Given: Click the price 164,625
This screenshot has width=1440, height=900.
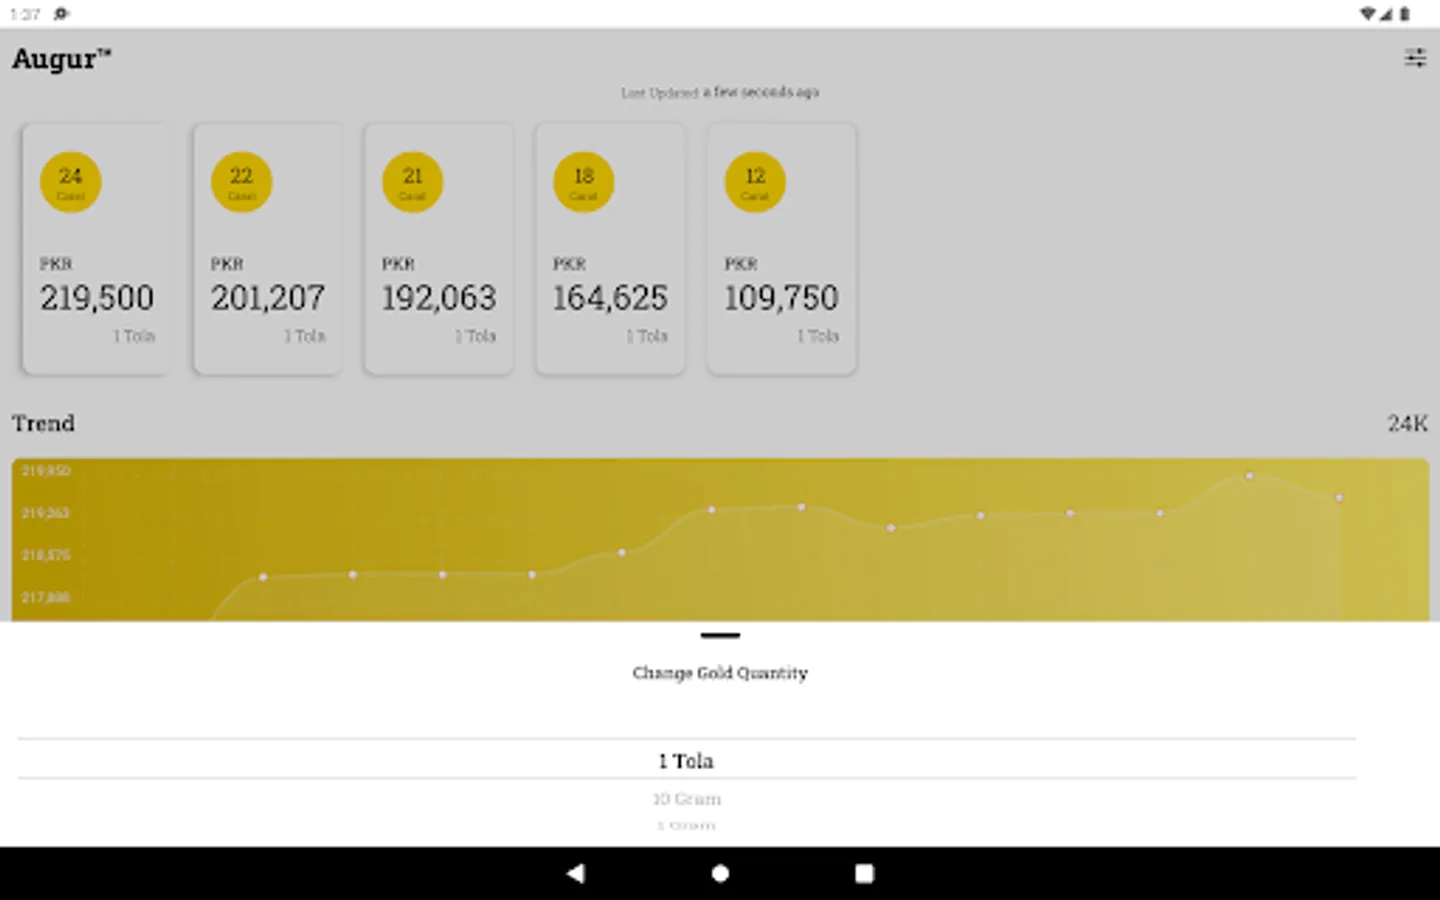Looking at the screenshot, I should (x=610, y=298).
